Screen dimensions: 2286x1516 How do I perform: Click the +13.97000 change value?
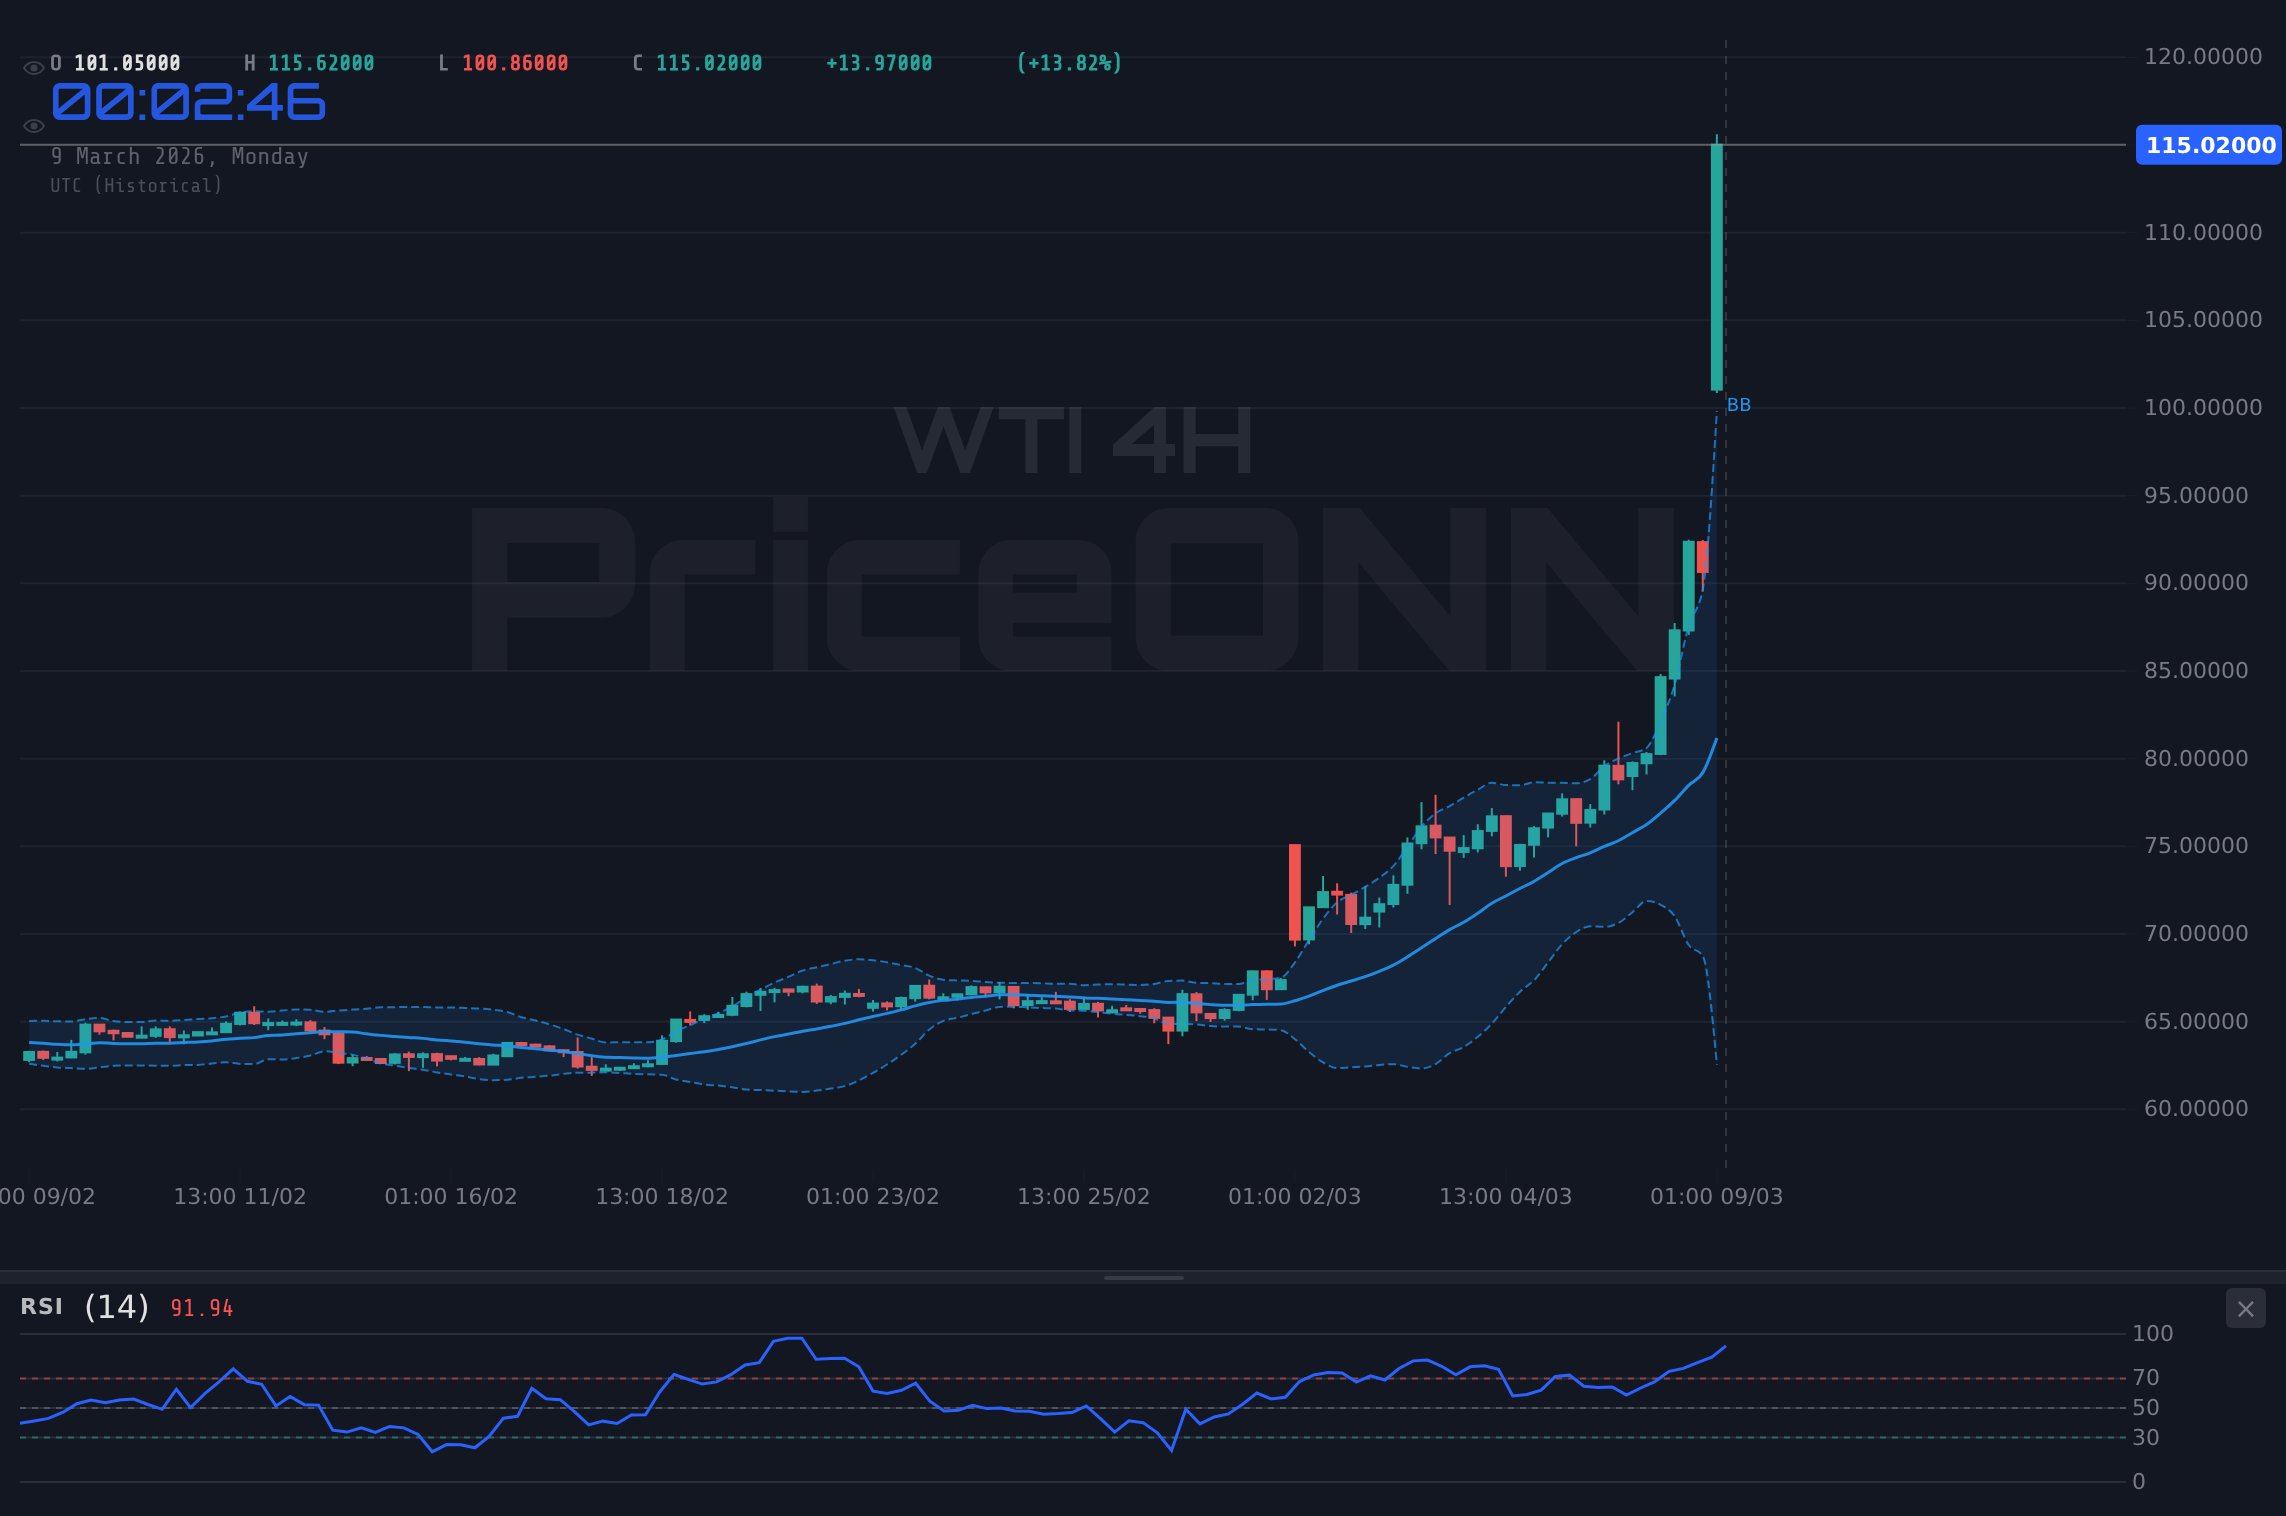(879, 63)
